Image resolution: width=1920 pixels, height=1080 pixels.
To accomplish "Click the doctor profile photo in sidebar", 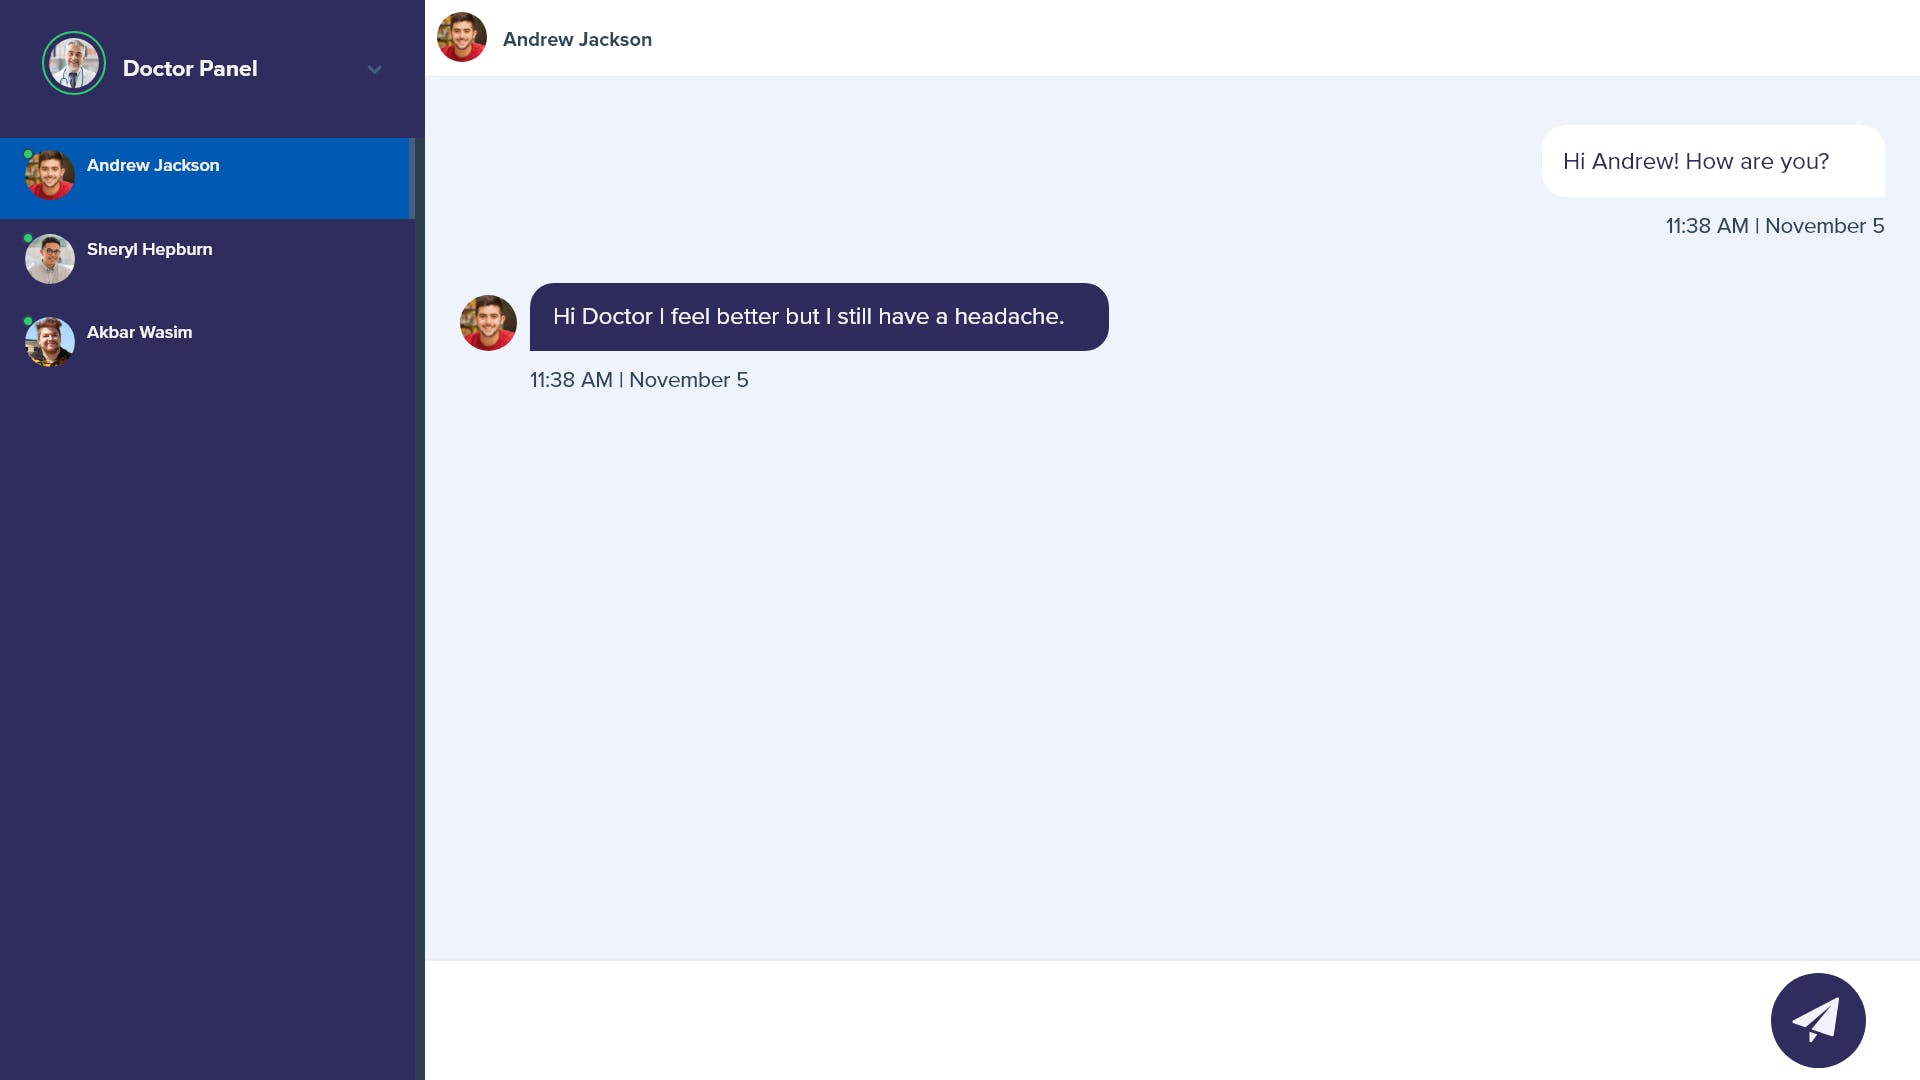I will 74,64.
